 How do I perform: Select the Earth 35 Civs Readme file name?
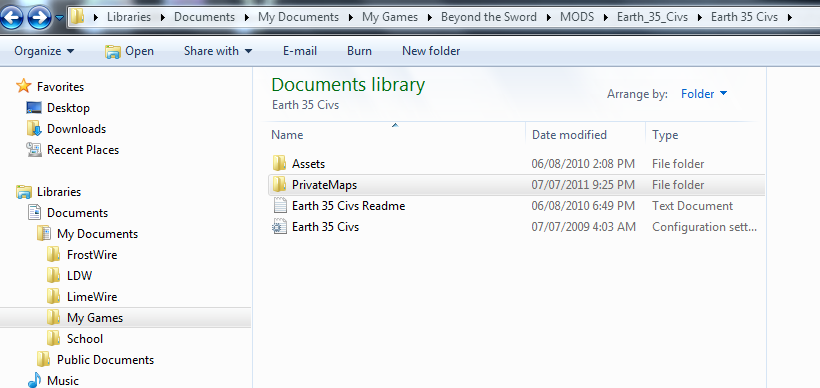tap(348, 206)
